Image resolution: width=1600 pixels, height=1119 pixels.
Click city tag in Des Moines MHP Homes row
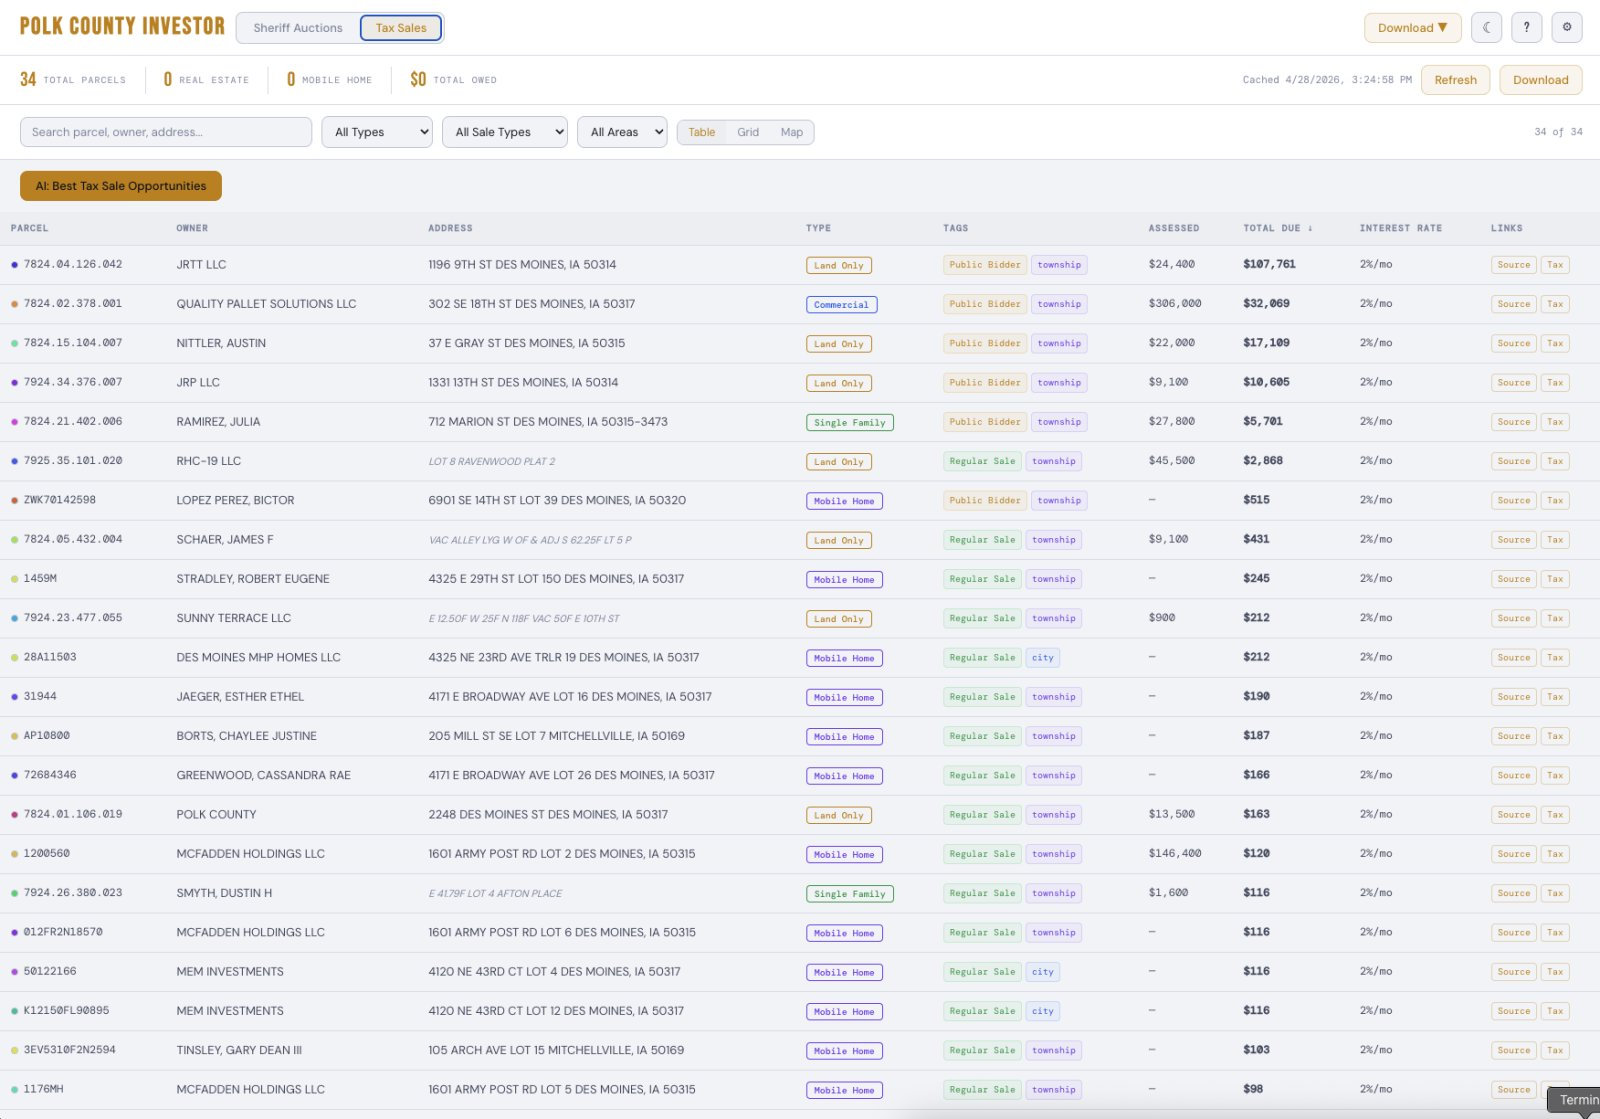pyautogui.click(x=1042, y=658)
